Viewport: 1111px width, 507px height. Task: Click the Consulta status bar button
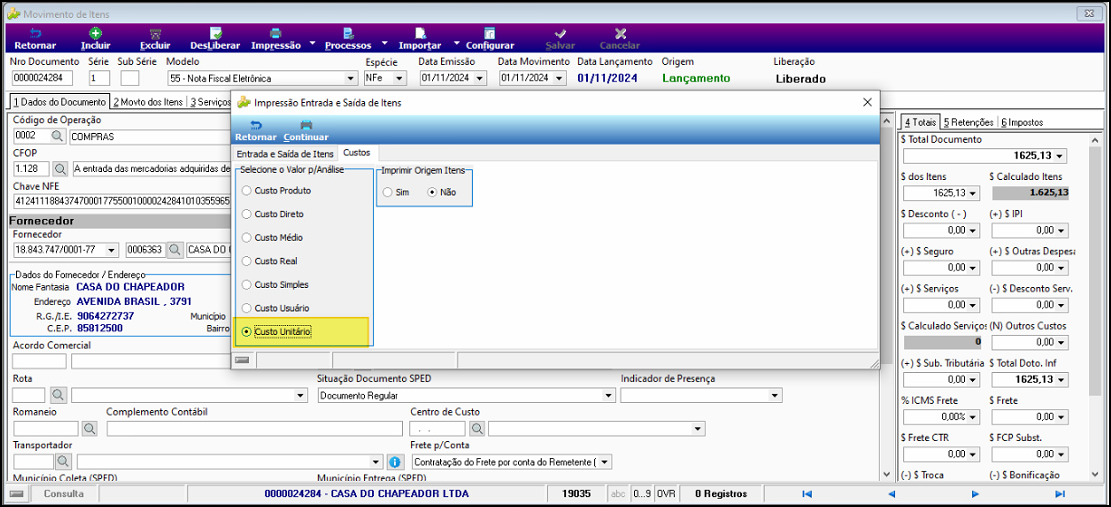(x=64, y=494)
